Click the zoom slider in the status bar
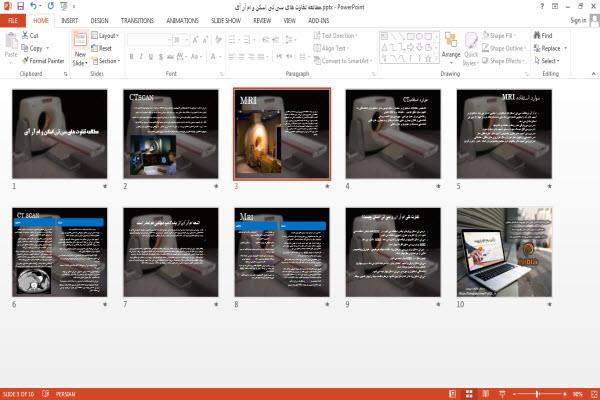600x400 pixels. point(537,394)
